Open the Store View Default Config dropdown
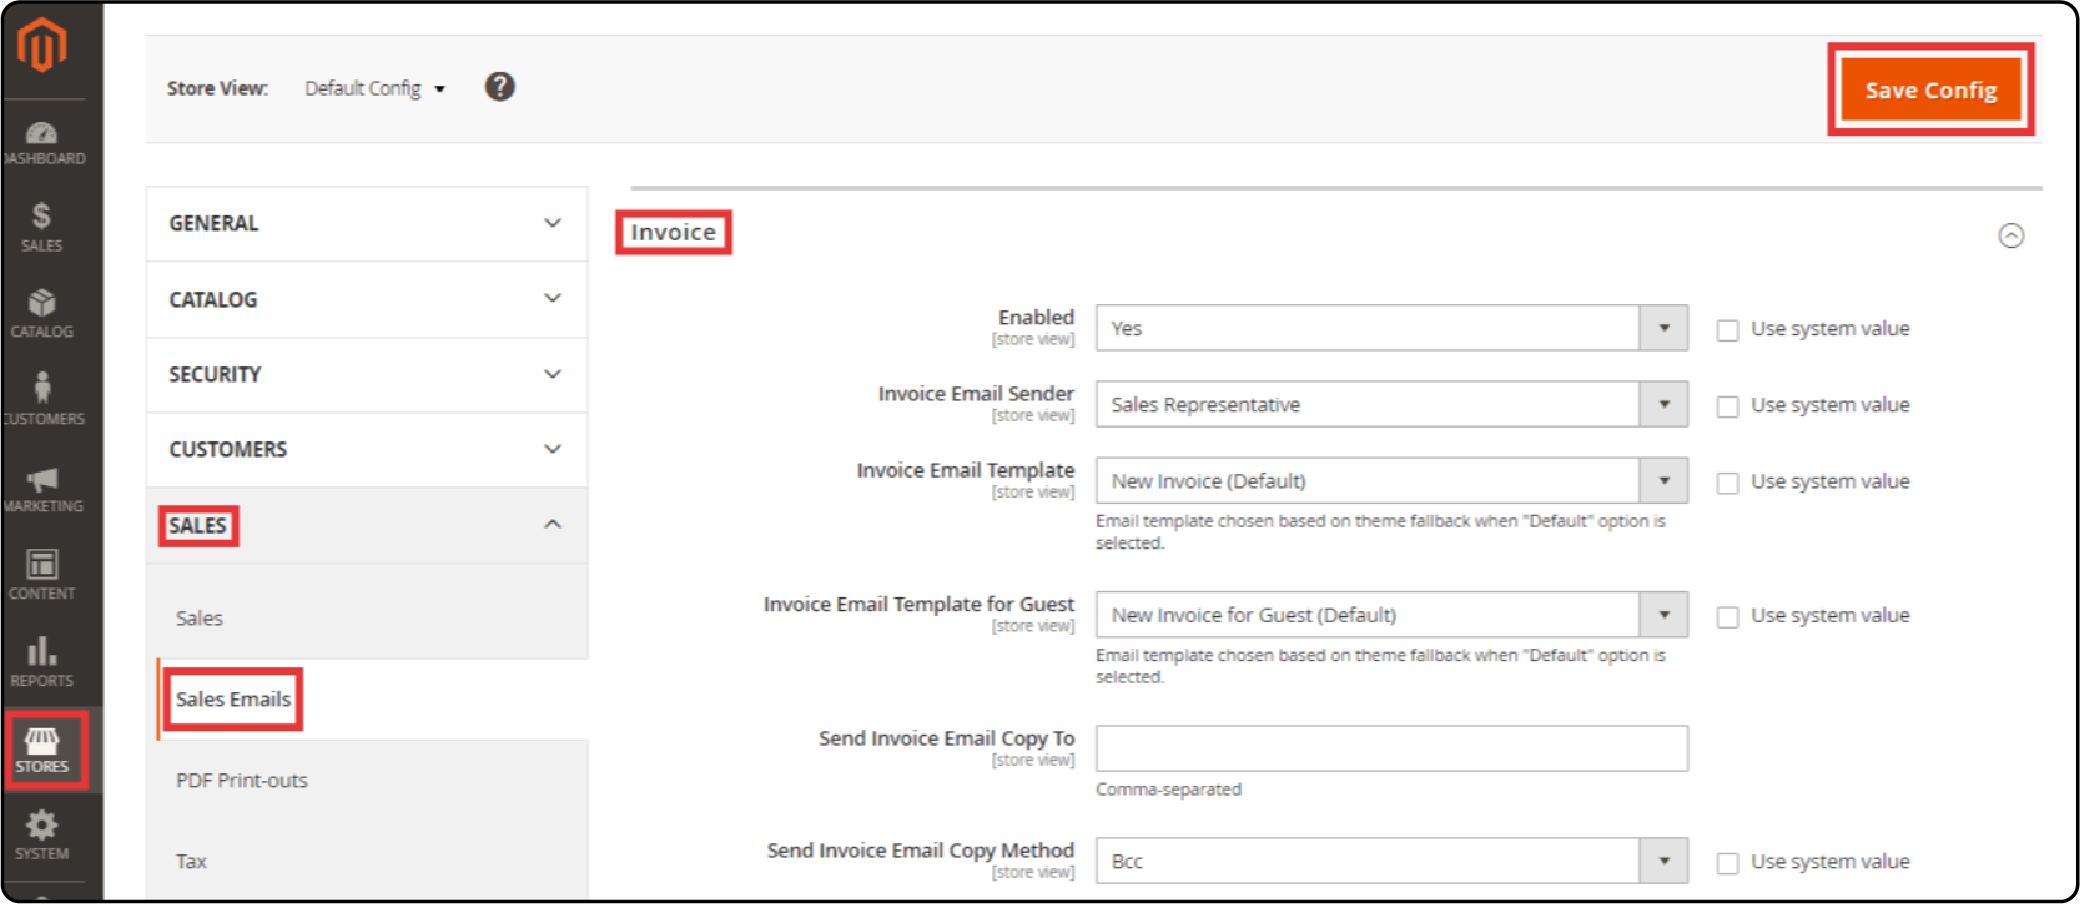This screenshot has height=904, width=2080. tap(375, 88)
